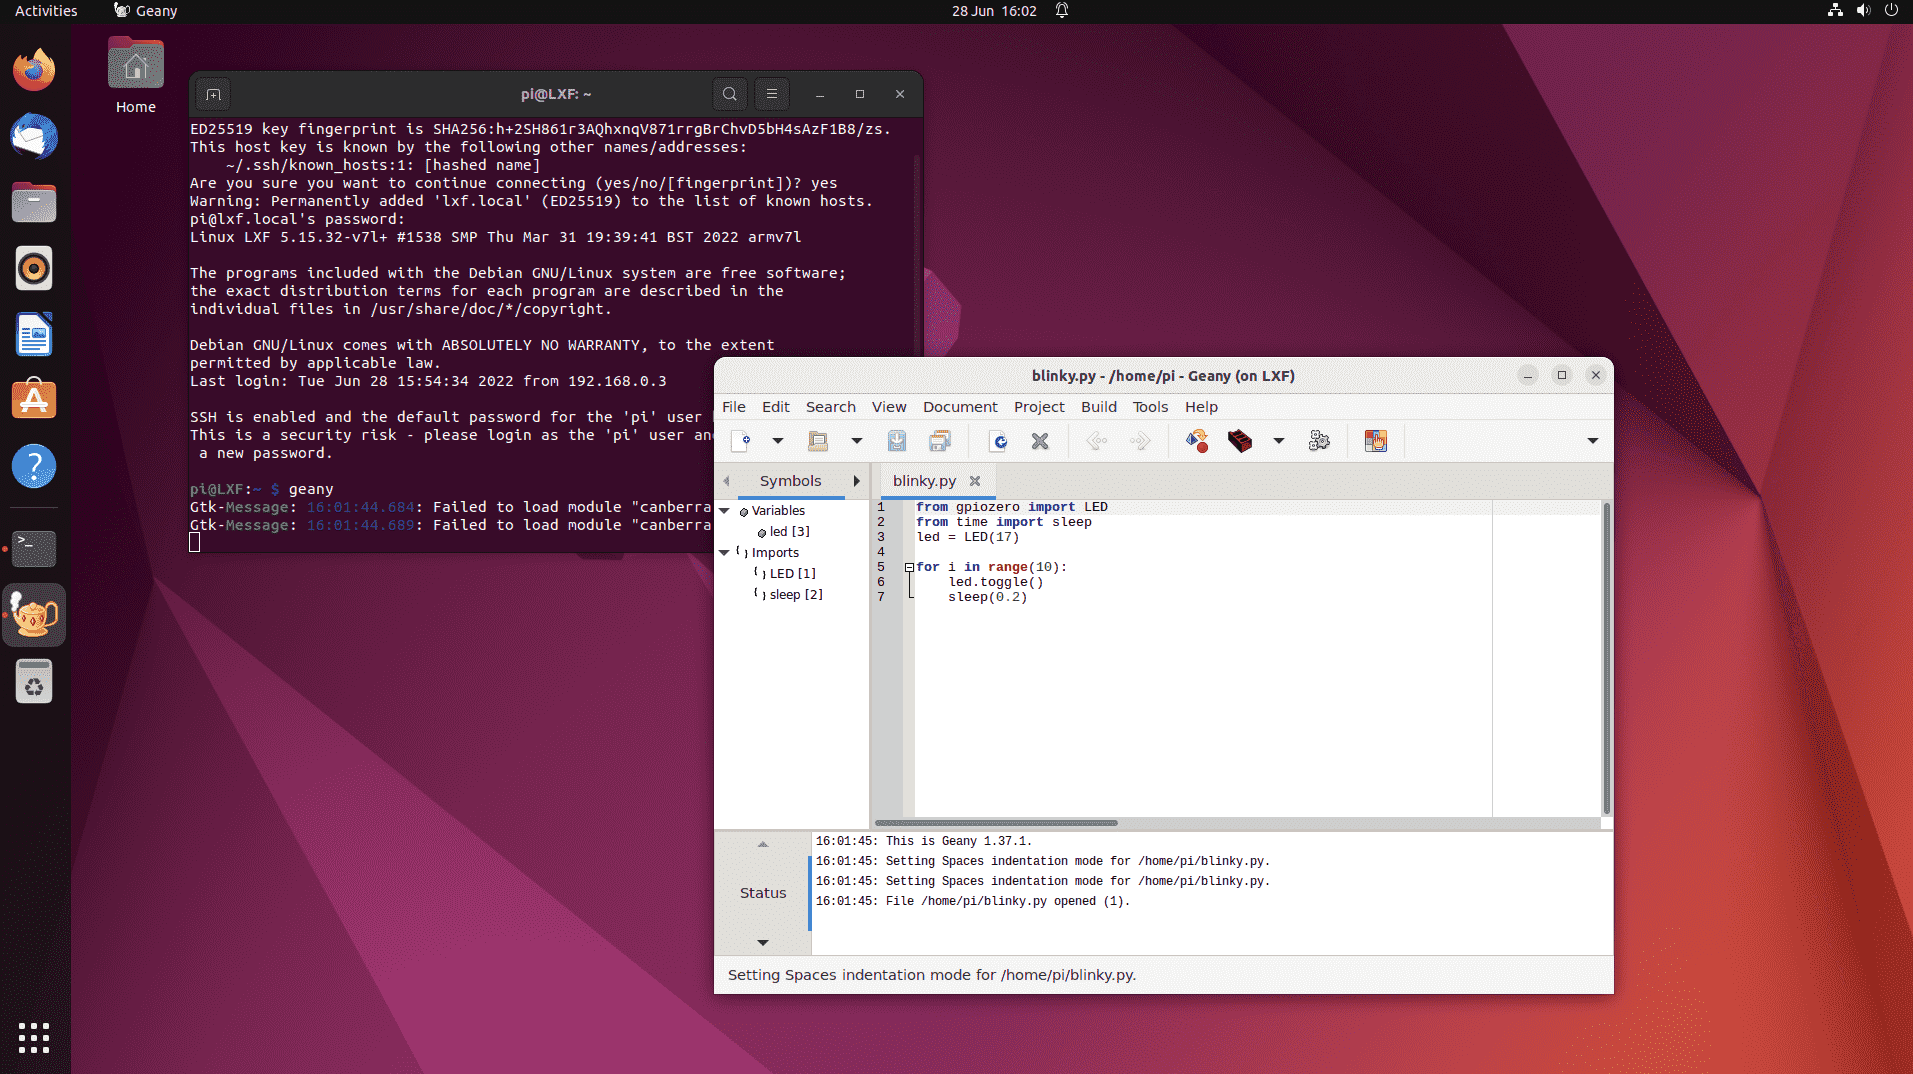The image size is (1913, 1074).
Task: Open Ubuntu Software from the dock
Action: point(34,400)
